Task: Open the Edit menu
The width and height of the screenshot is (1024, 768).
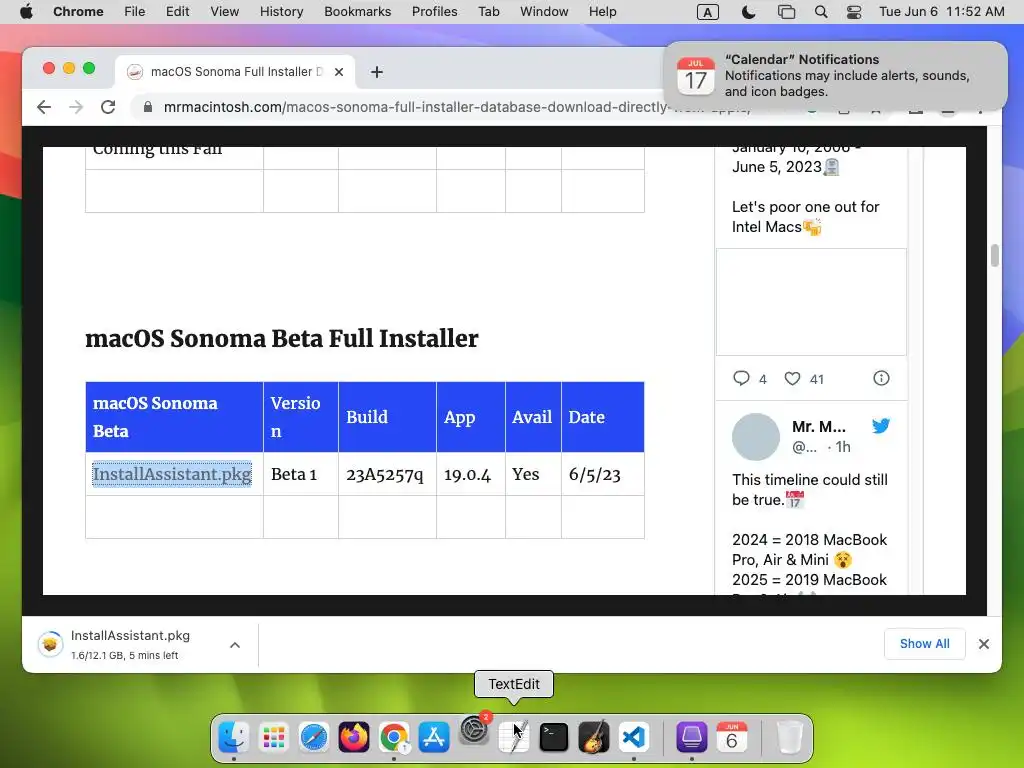Action: (x=177, y=12)
